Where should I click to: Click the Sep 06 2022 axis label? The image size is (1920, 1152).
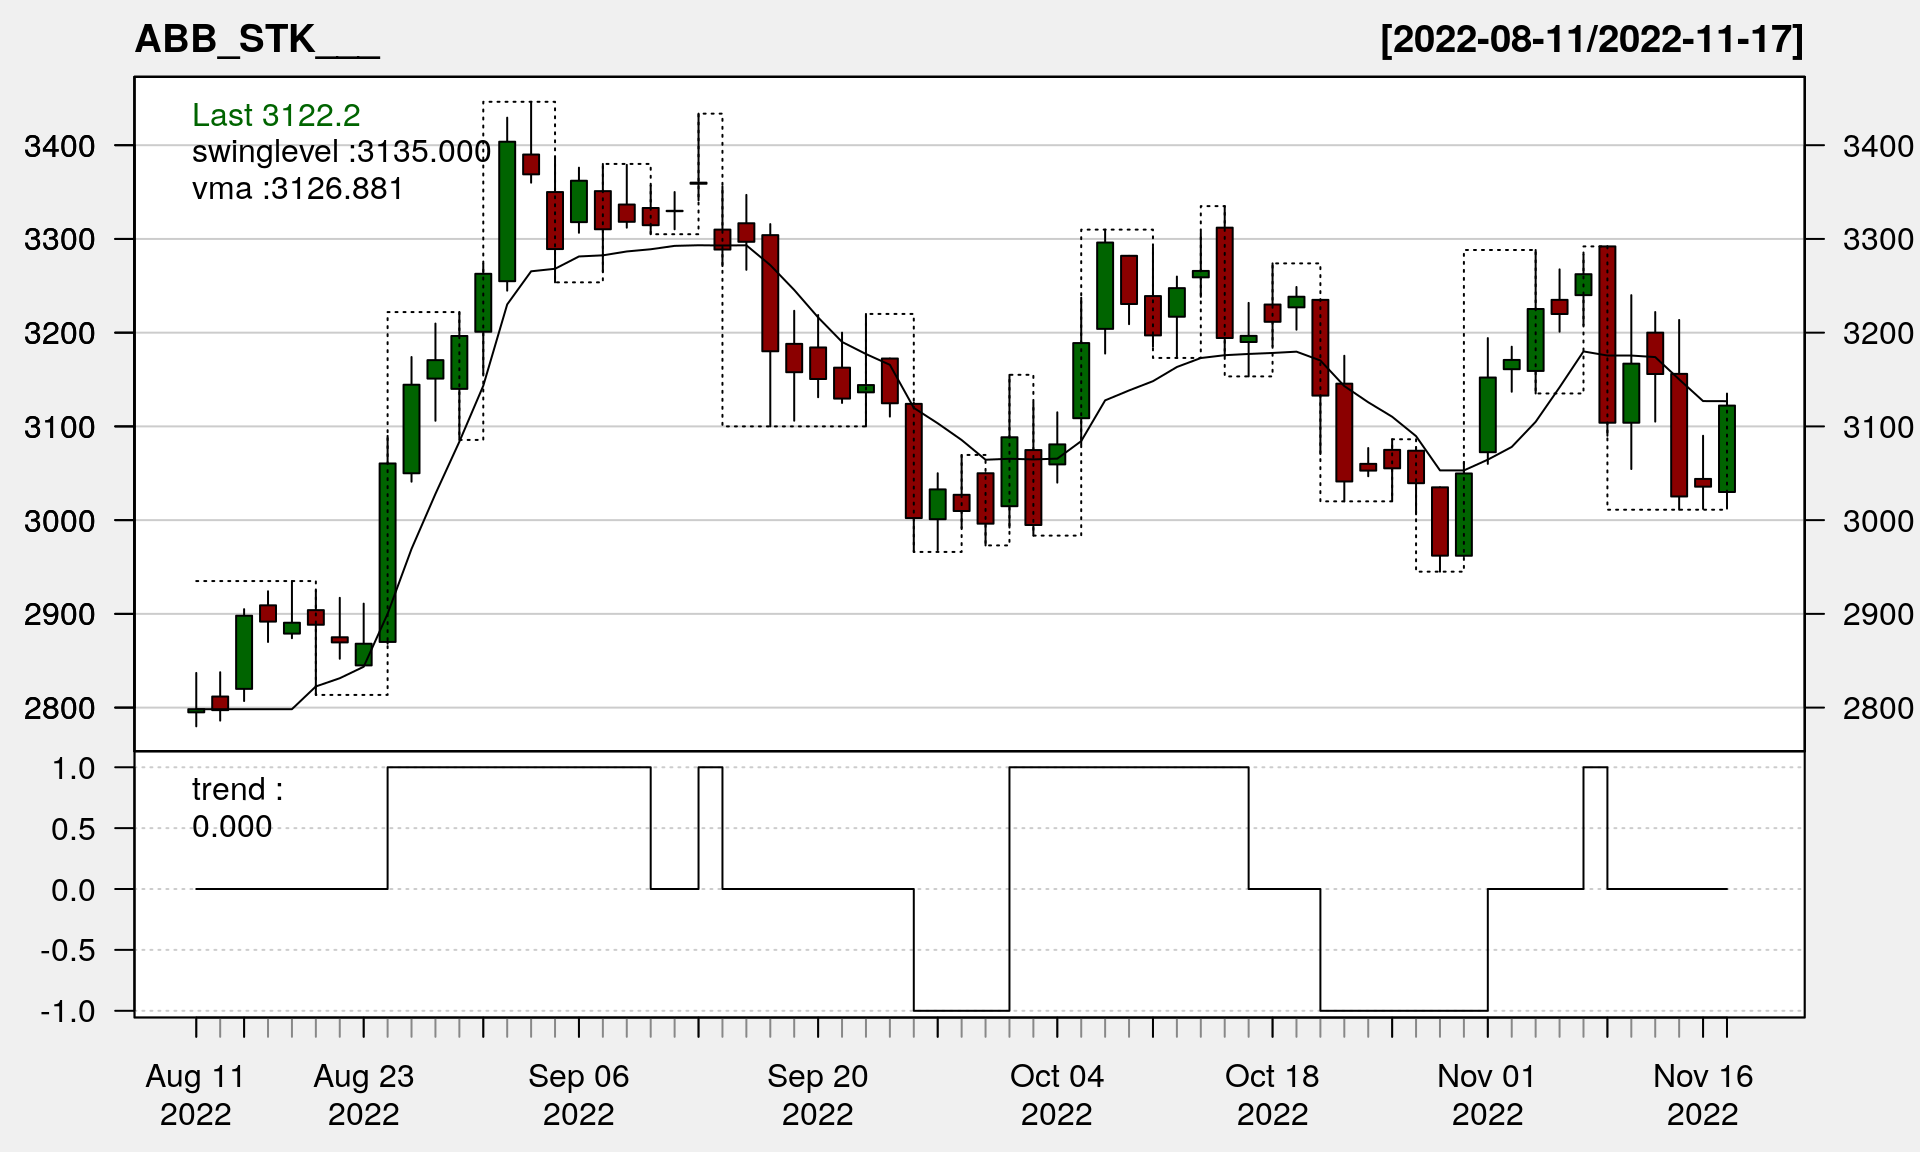[x=578, y=1094]
